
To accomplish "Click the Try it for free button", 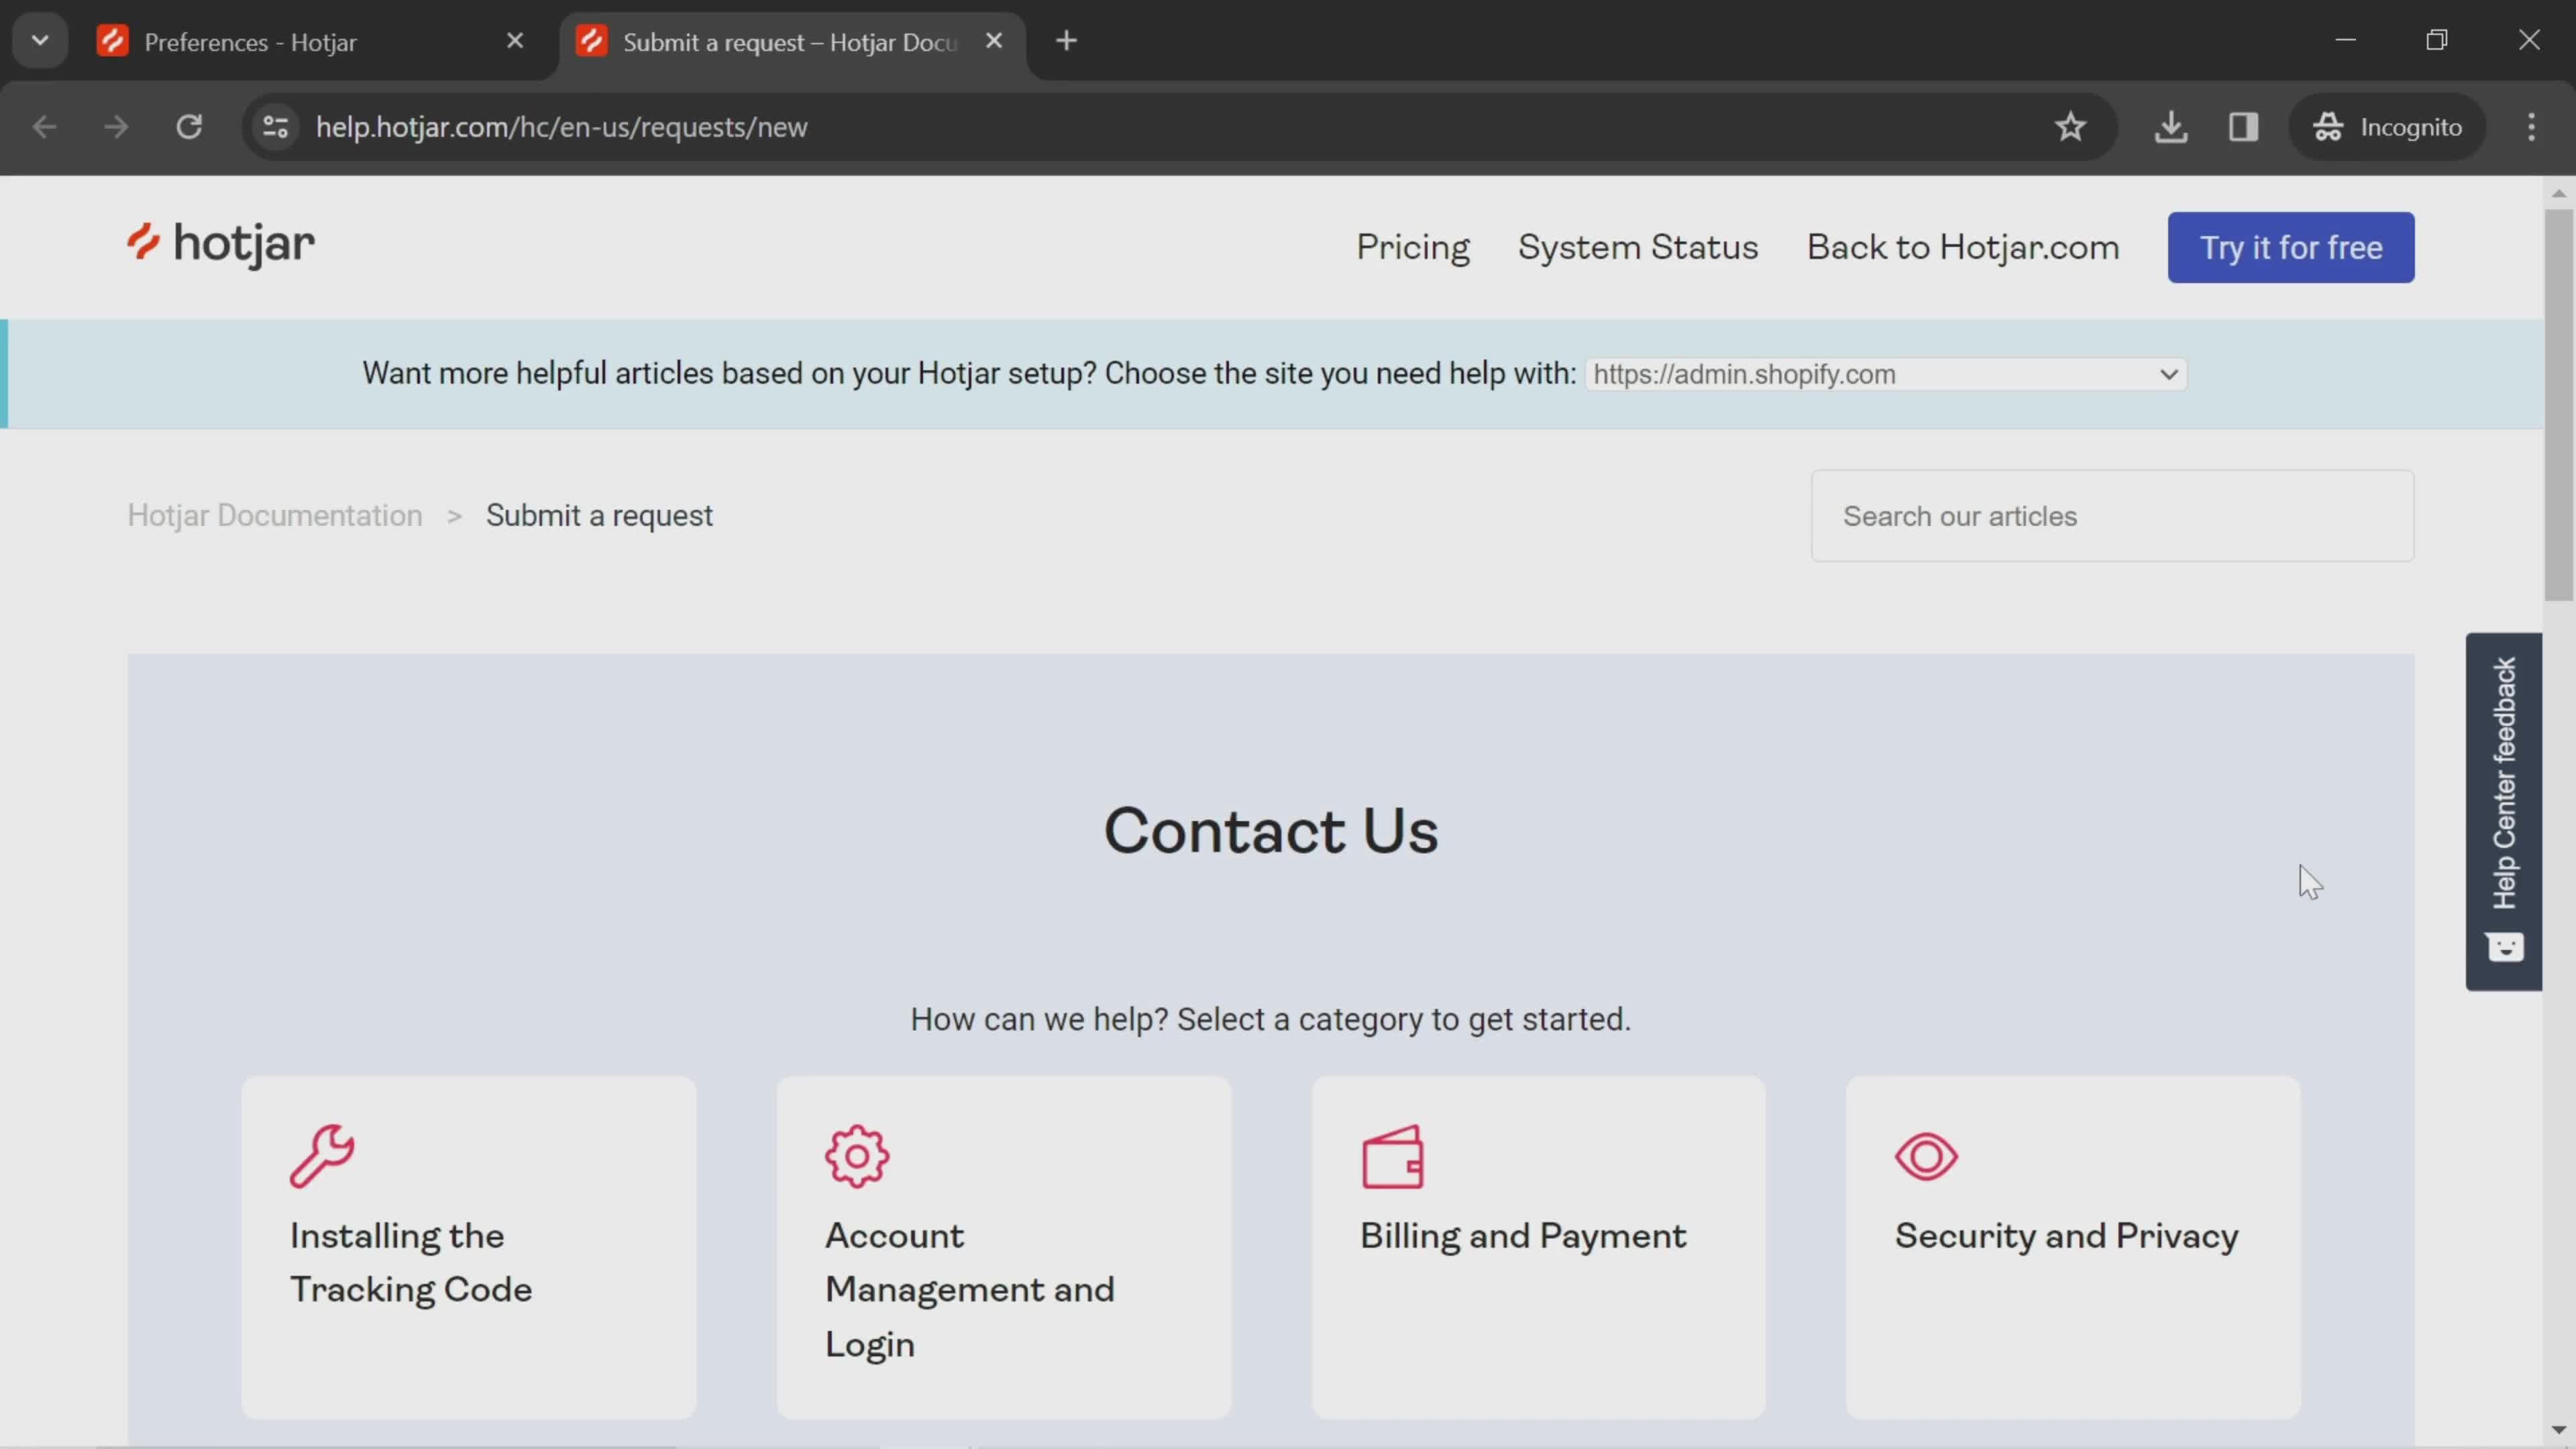I will (2291, 246).
